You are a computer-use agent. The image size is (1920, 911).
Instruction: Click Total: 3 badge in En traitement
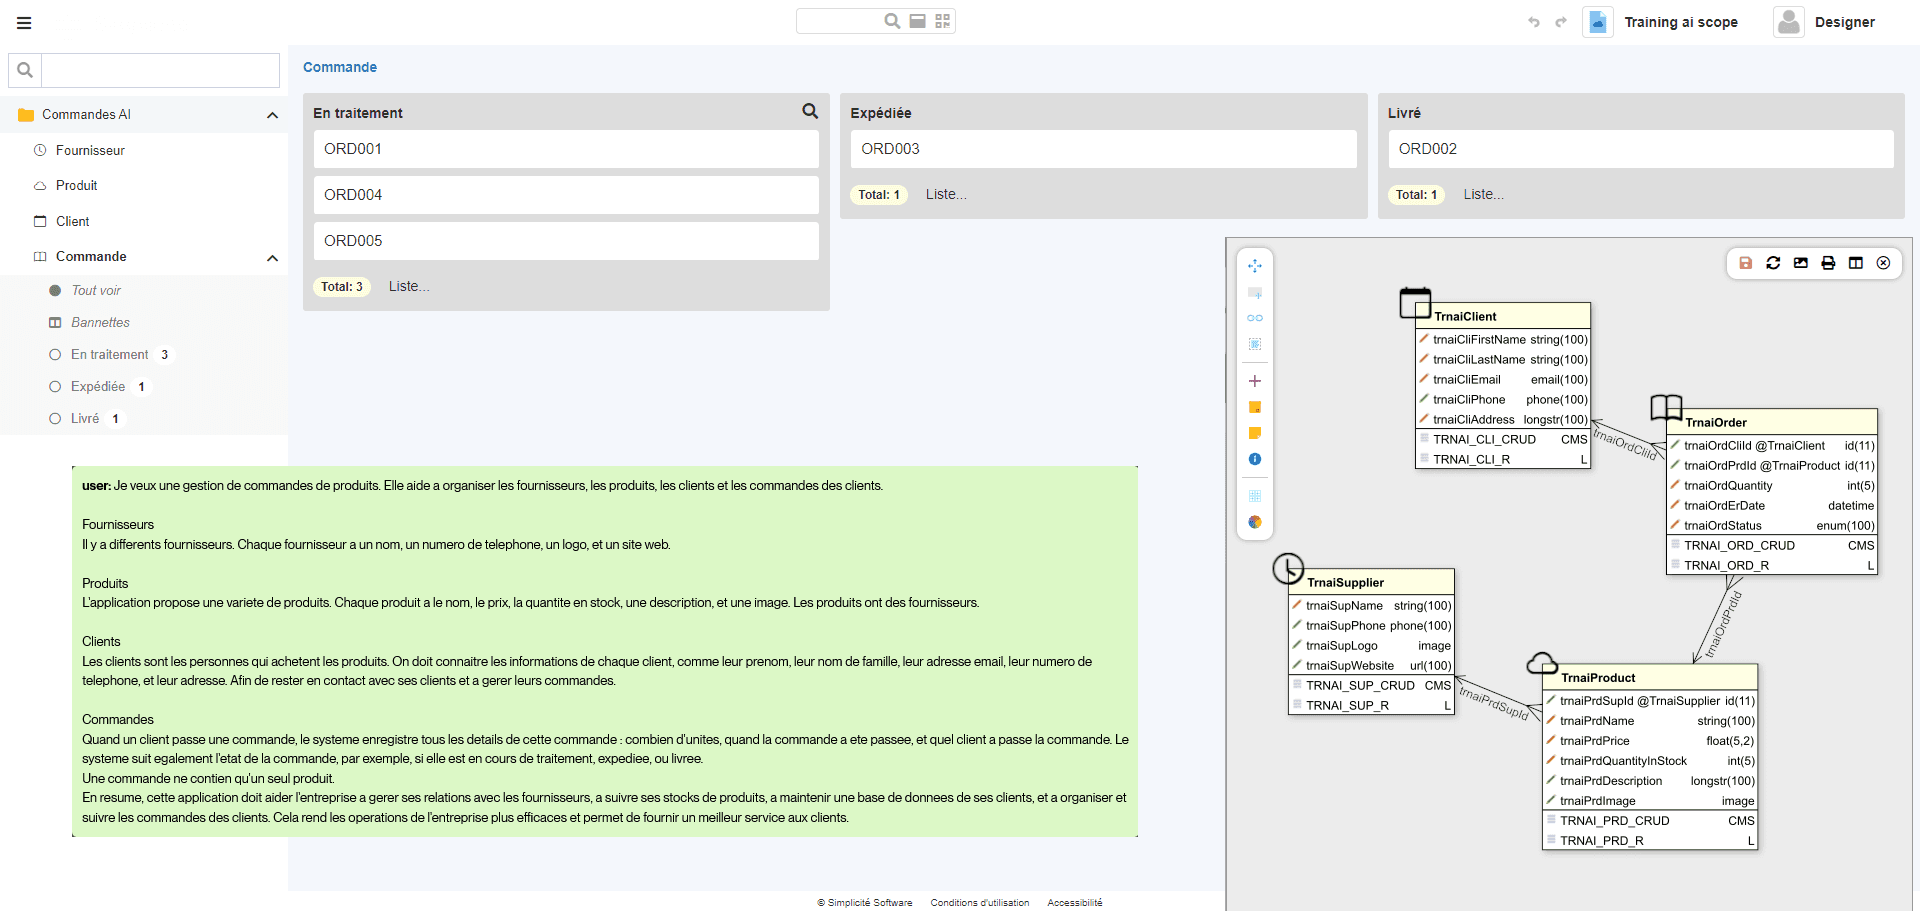coord(342,287)
